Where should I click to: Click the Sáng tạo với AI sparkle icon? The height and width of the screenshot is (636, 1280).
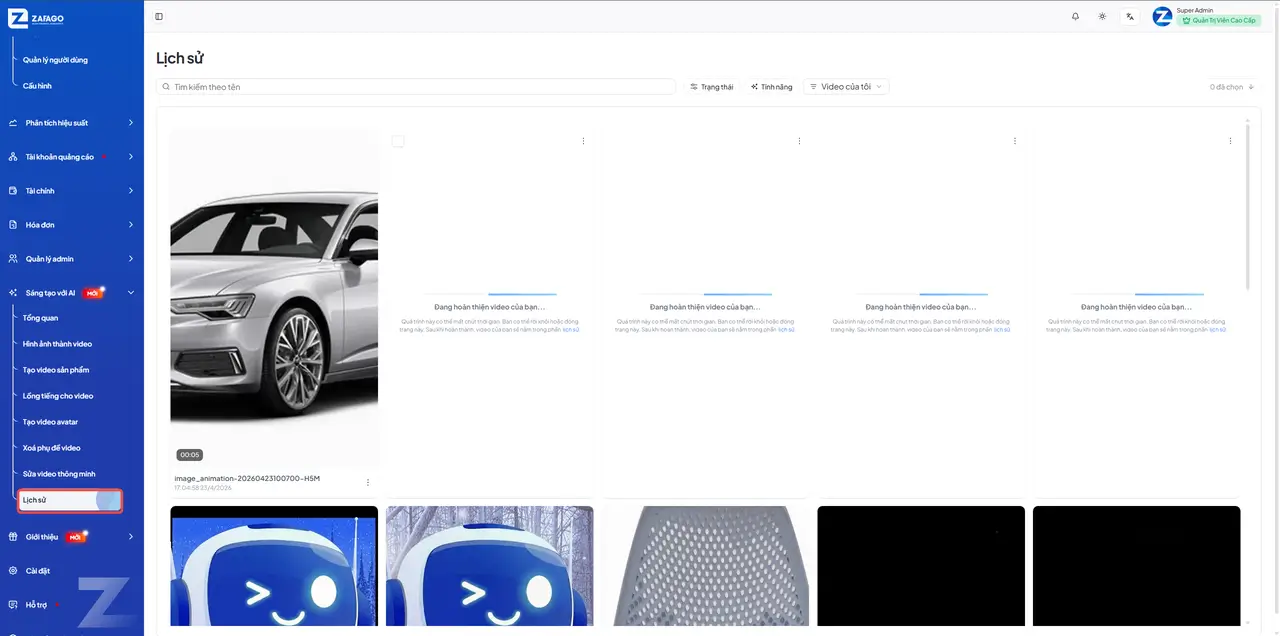point(13,293)
